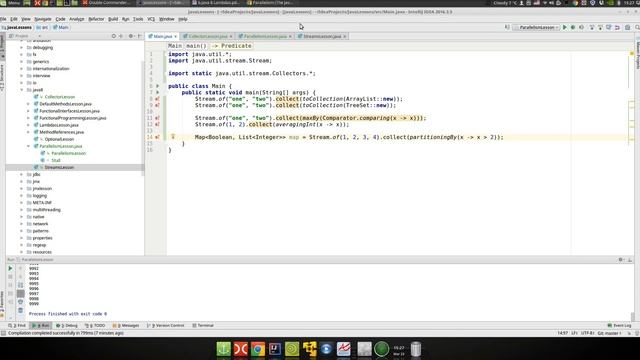The height and width of the screenshot is (360, 640).
Task: Select StreamsLesson in the project tree
Action: (x=59, y=167)
